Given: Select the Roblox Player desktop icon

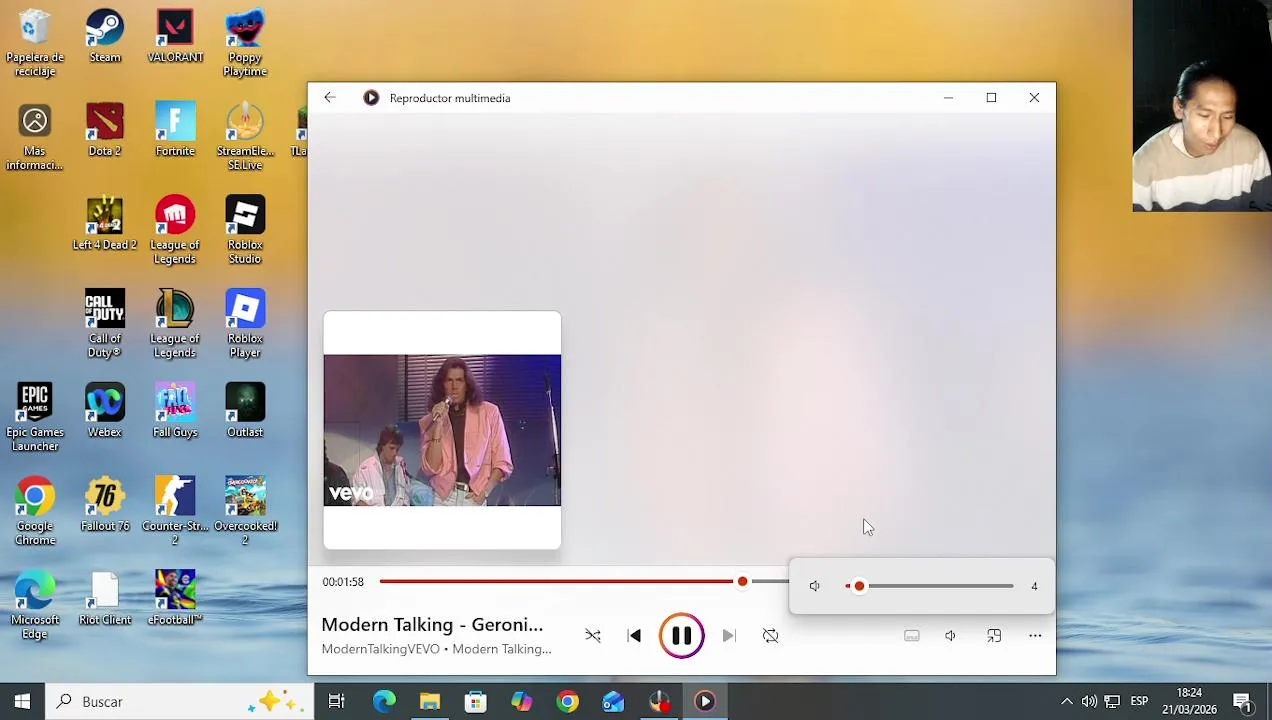Looking at the screenshot, I should (245, 325).
